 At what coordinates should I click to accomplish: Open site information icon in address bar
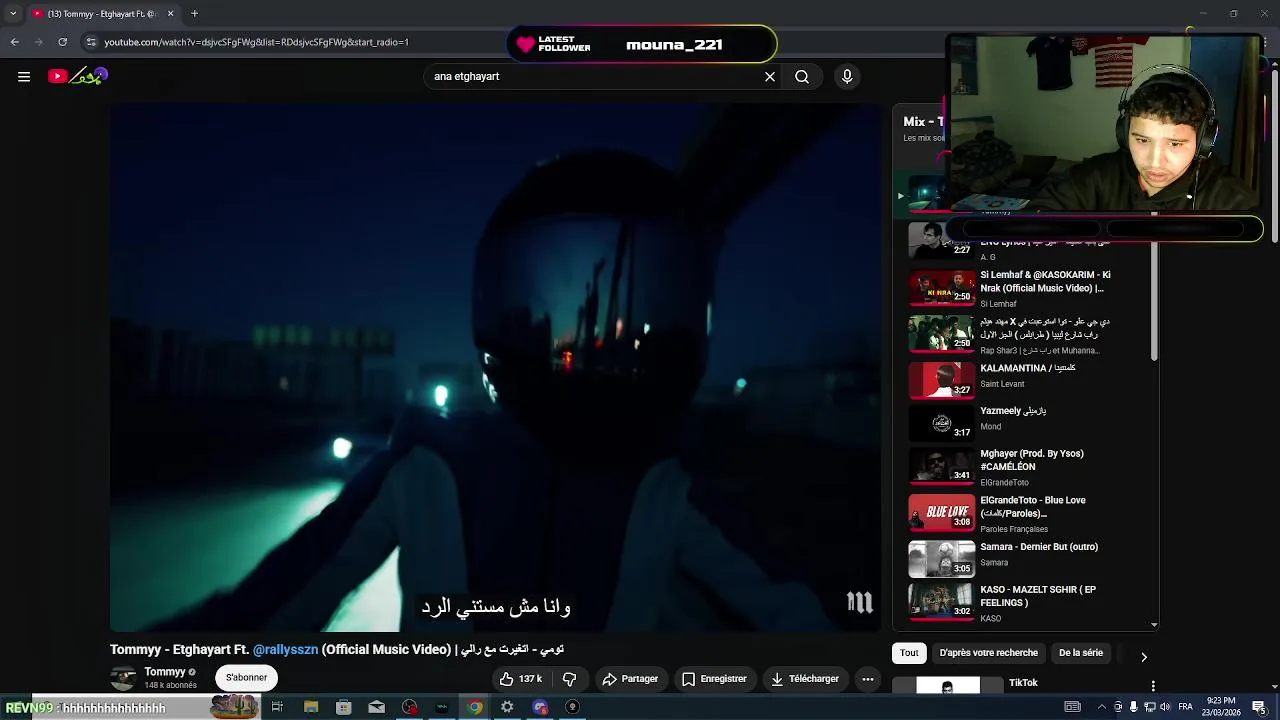pos(91,42)
